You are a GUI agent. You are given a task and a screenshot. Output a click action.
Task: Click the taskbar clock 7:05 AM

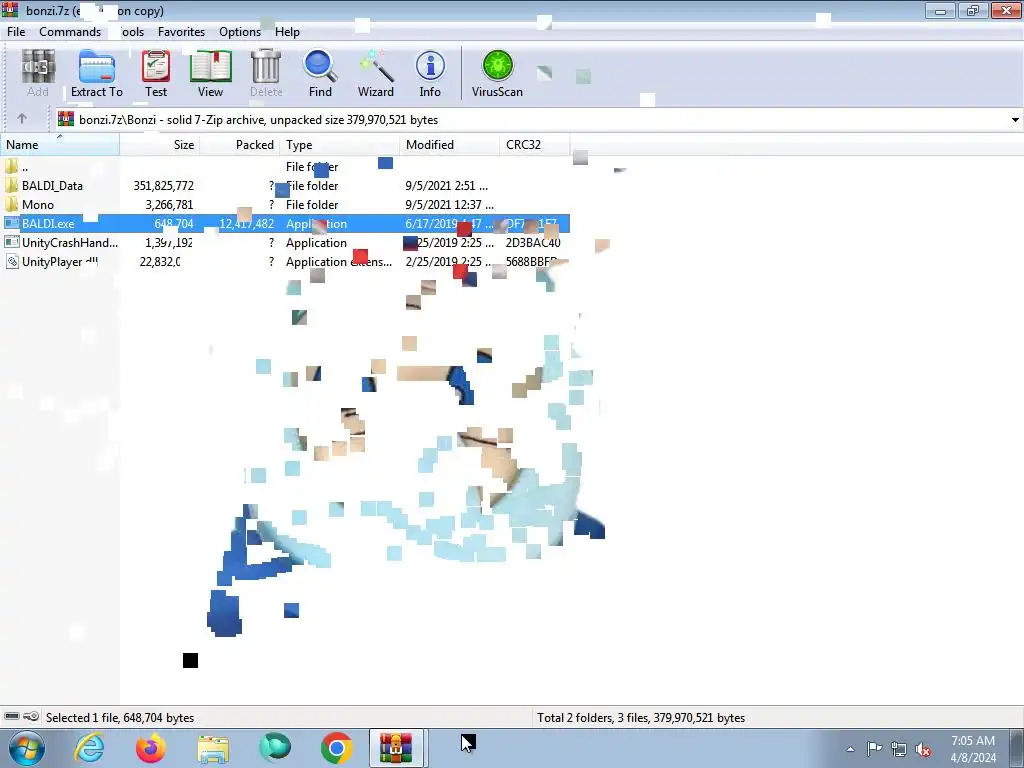coord(972,741)
